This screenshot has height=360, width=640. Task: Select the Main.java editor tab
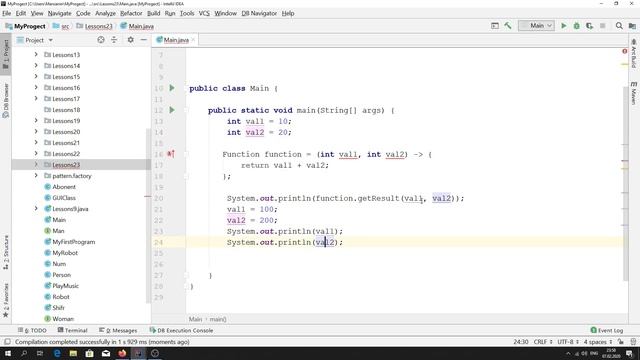tap(176, 40)
